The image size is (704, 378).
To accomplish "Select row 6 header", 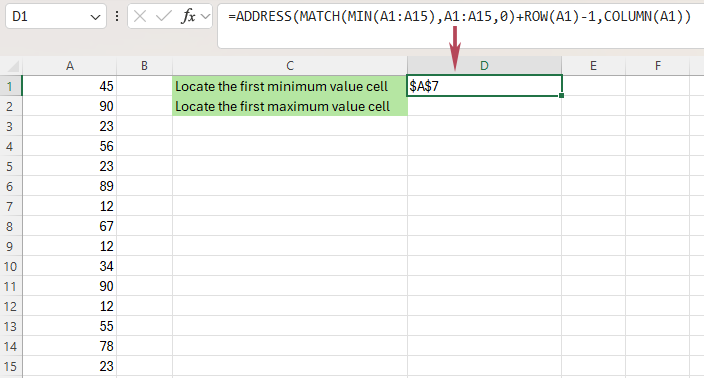I will click(11, 186).
